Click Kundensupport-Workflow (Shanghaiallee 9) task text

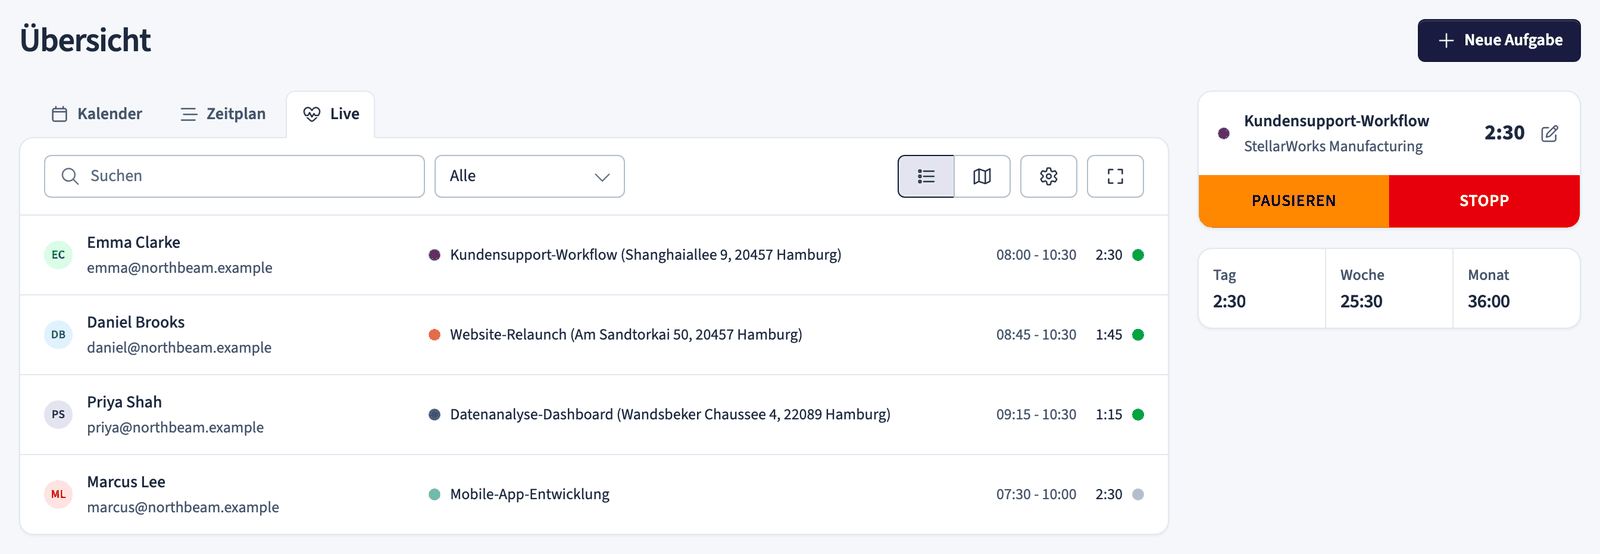646,255
